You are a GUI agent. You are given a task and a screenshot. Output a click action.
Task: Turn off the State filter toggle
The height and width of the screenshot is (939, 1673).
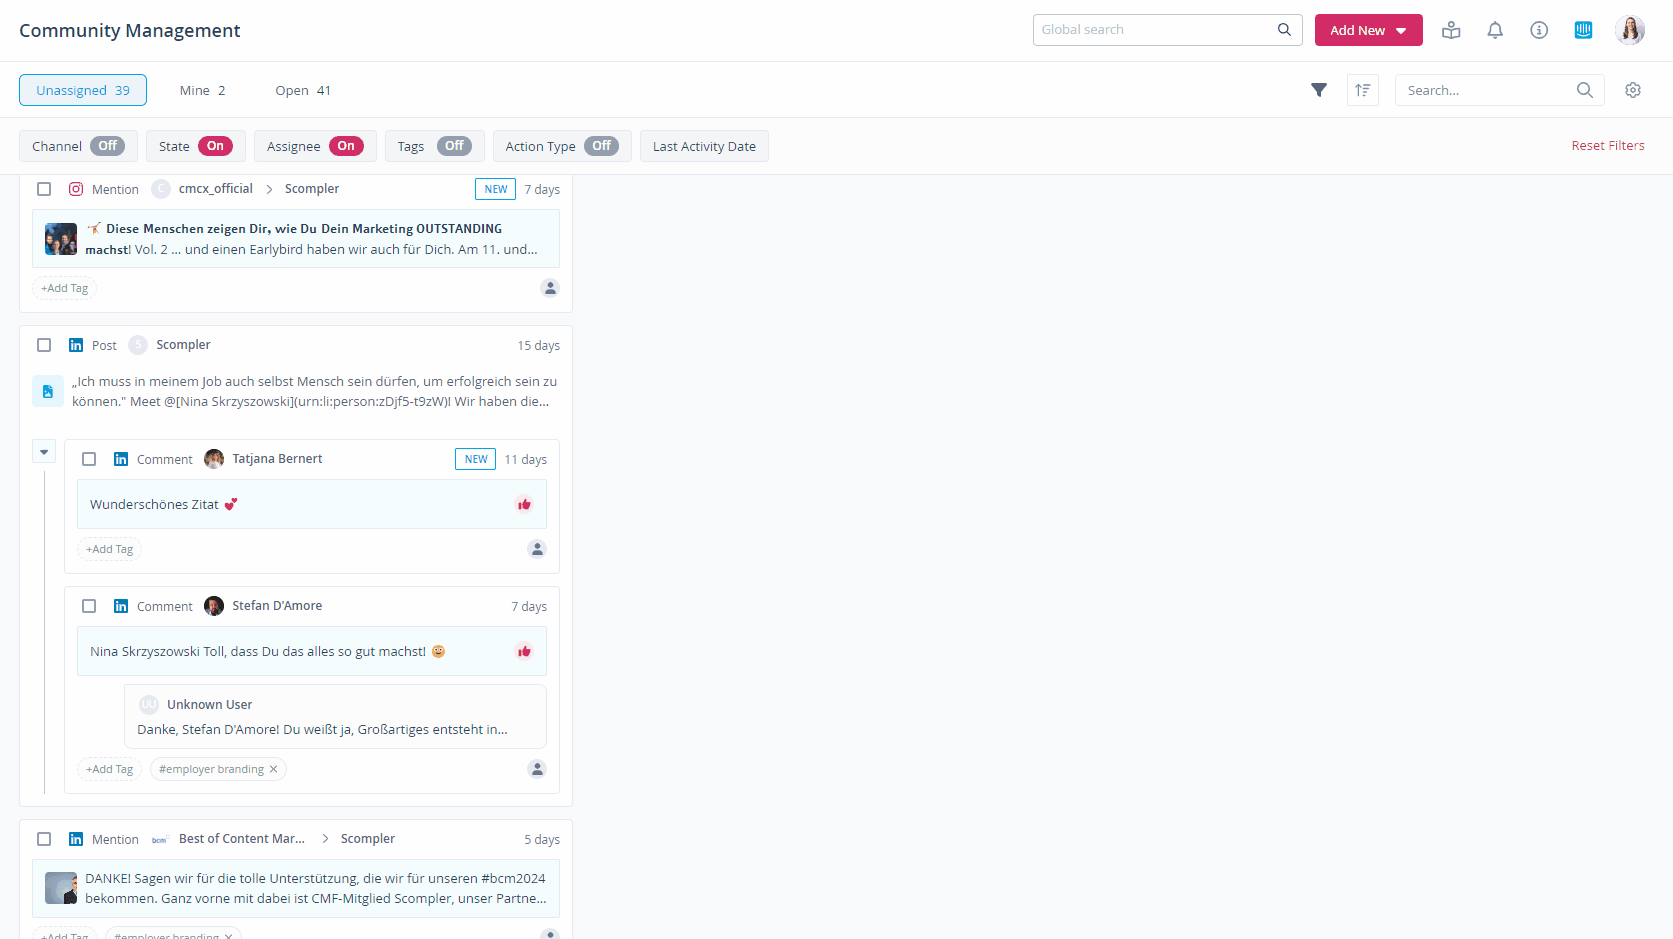click(x=215, y=146)
